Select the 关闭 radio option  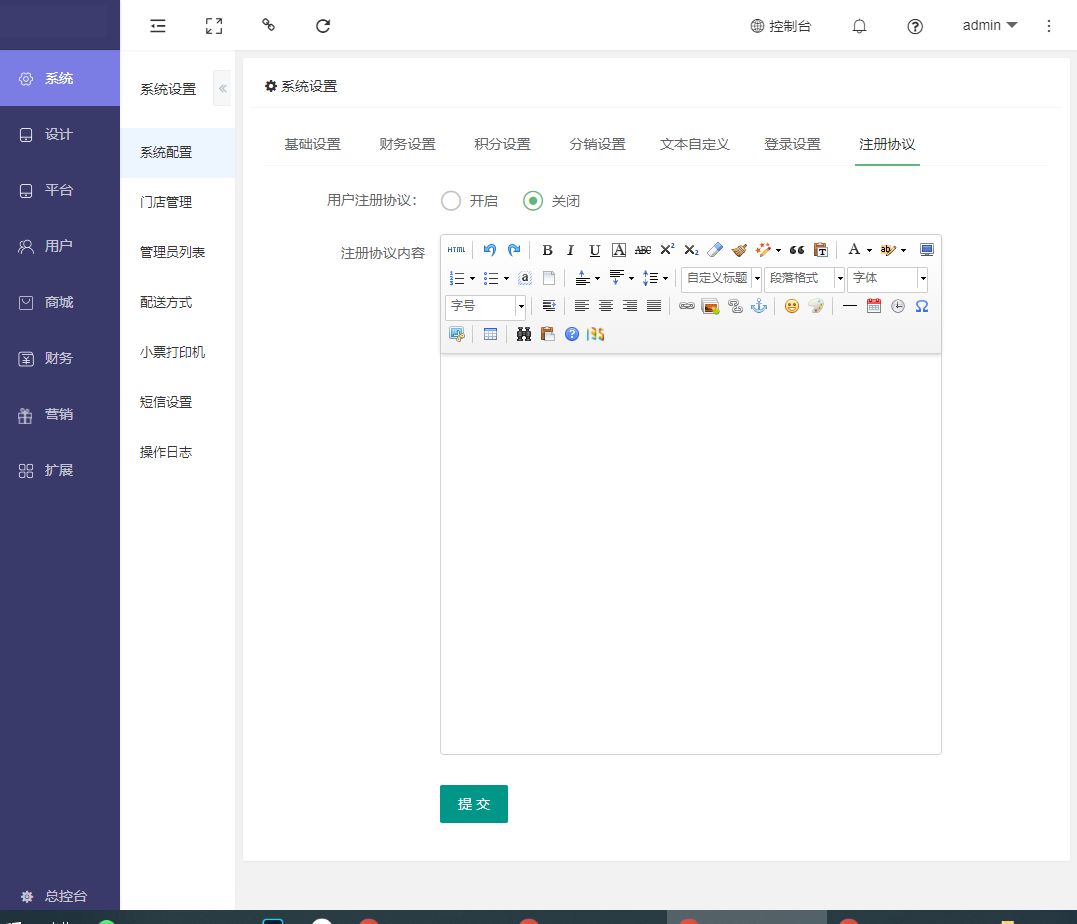(x=533, y=201)
